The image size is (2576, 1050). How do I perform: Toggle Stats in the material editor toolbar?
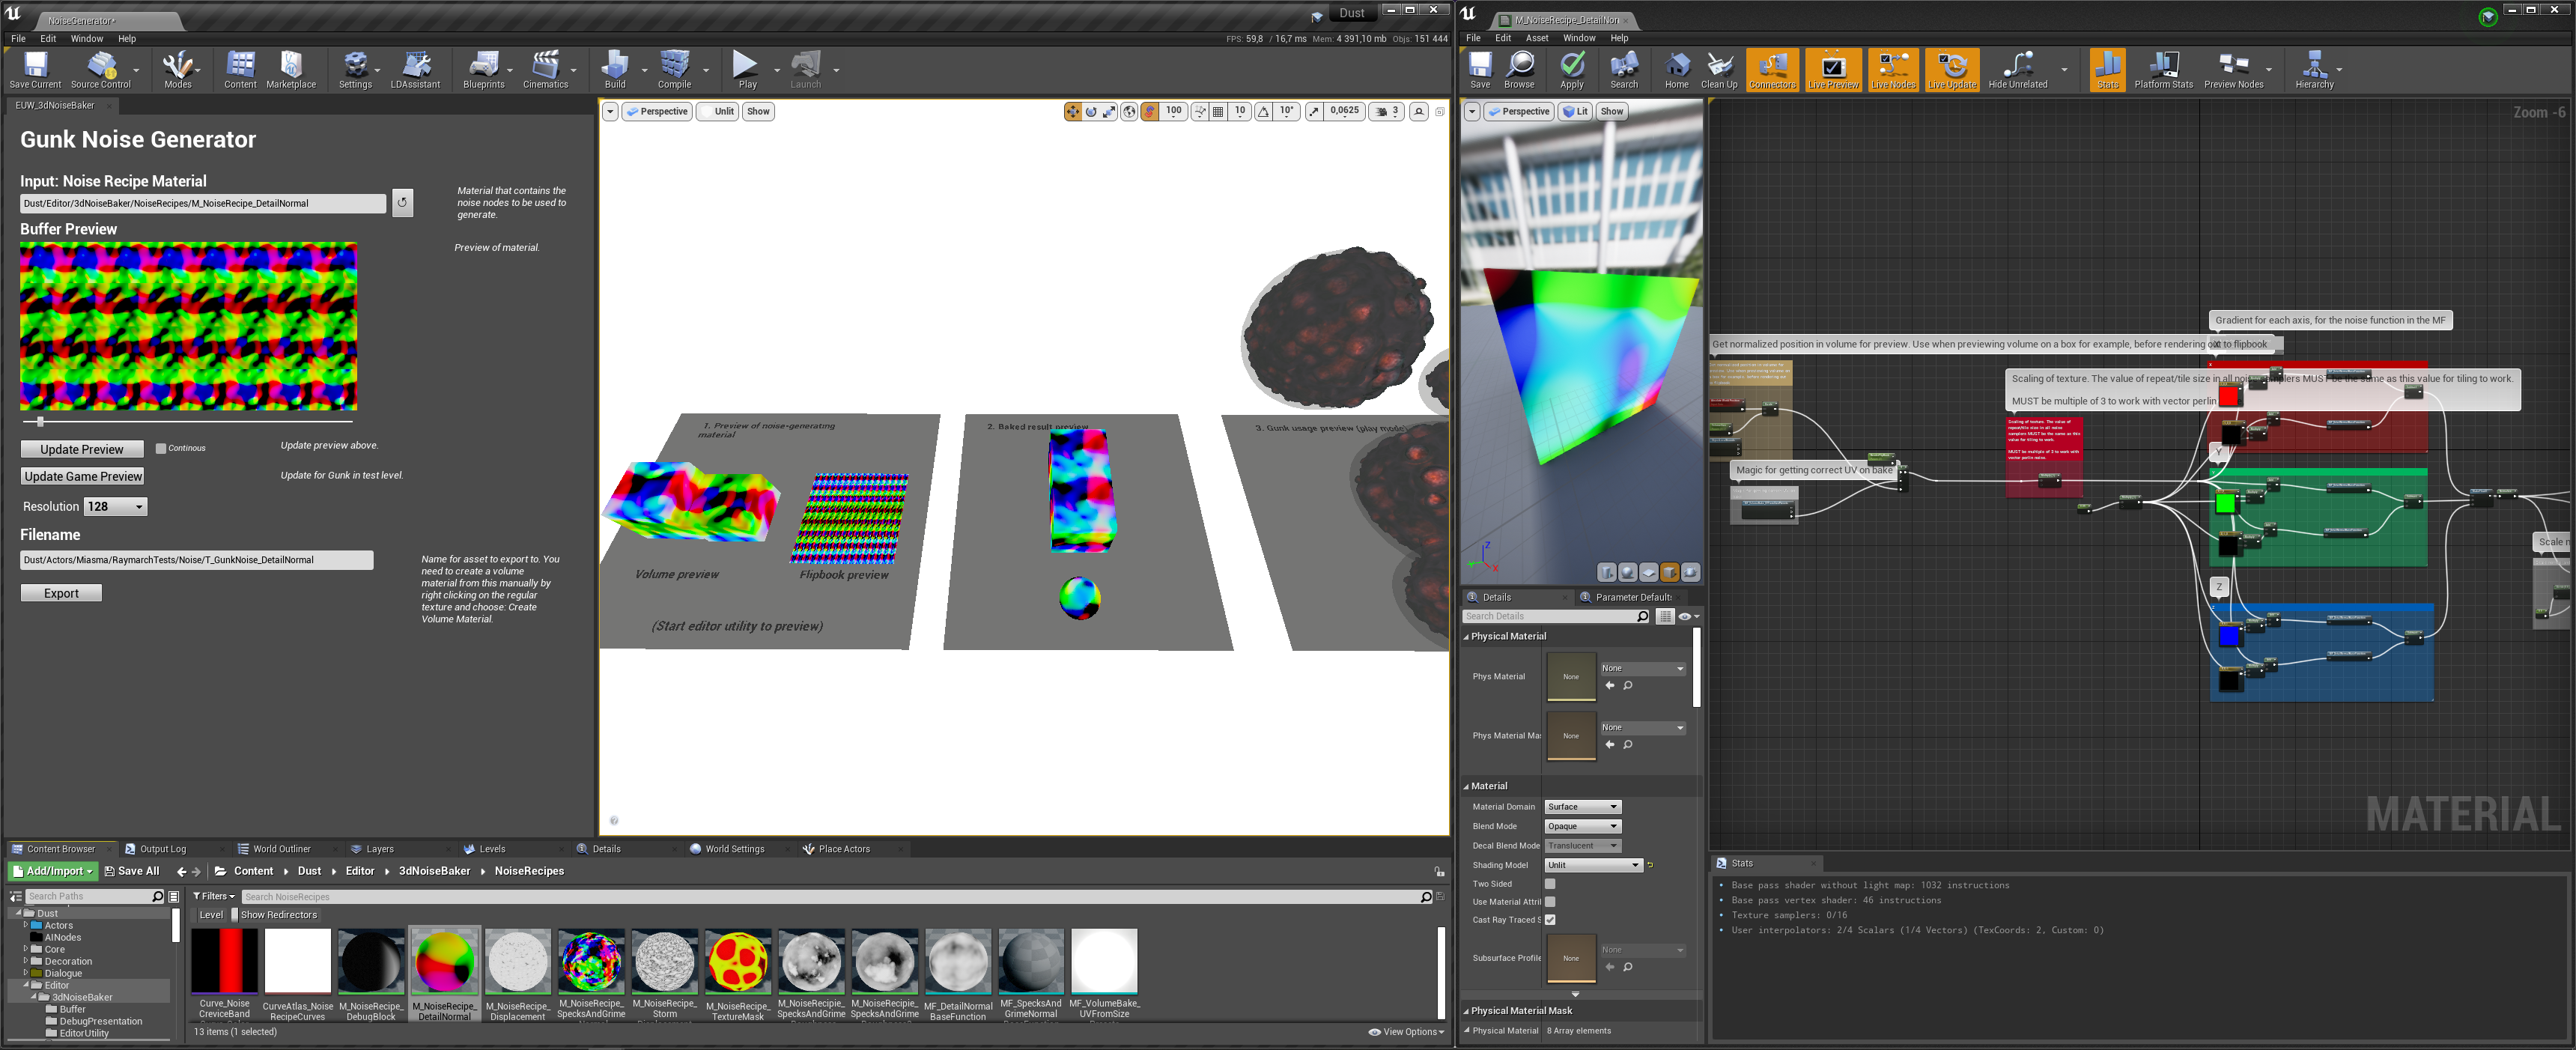tap(2107, 70)
